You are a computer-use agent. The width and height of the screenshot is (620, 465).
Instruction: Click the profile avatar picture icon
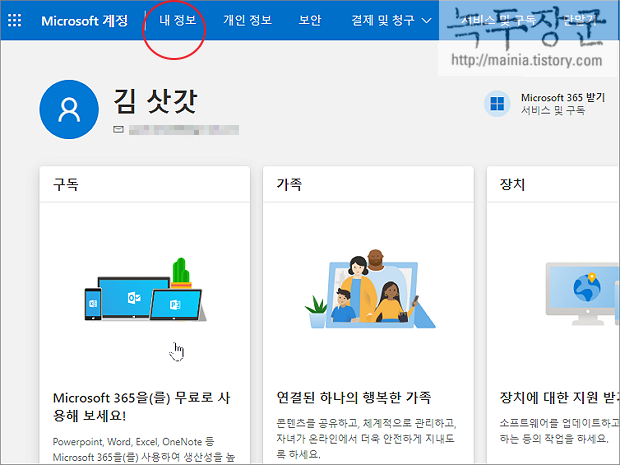tap(69, 110)
